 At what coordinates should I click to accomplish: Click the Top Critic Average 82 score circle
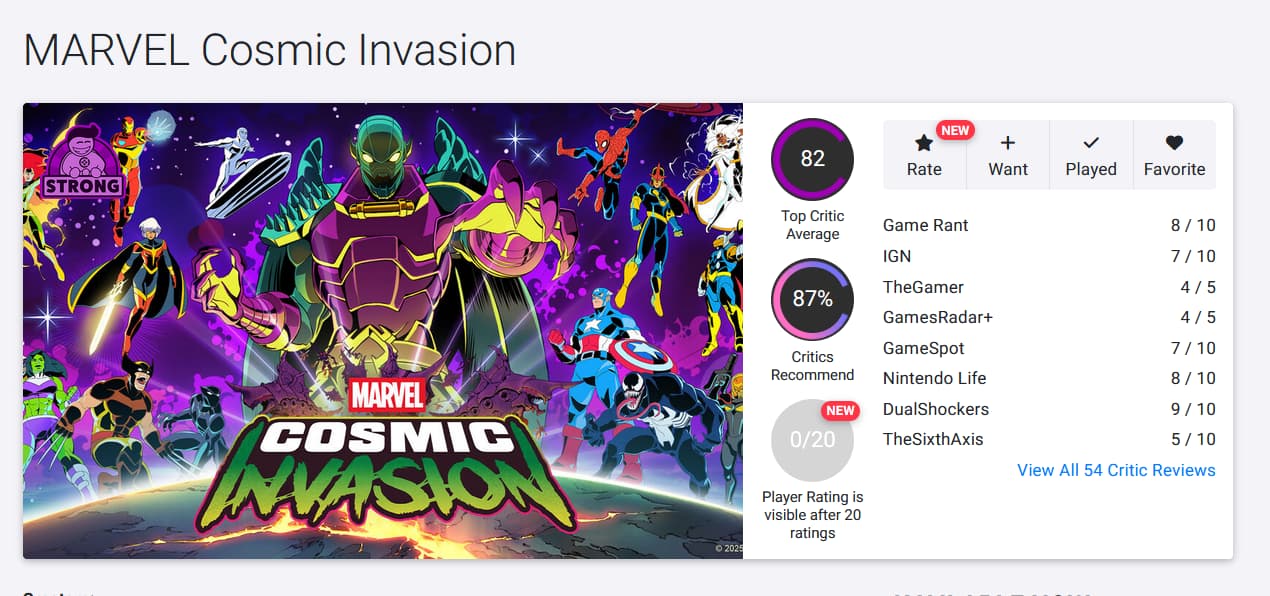[x=812, y=159]
